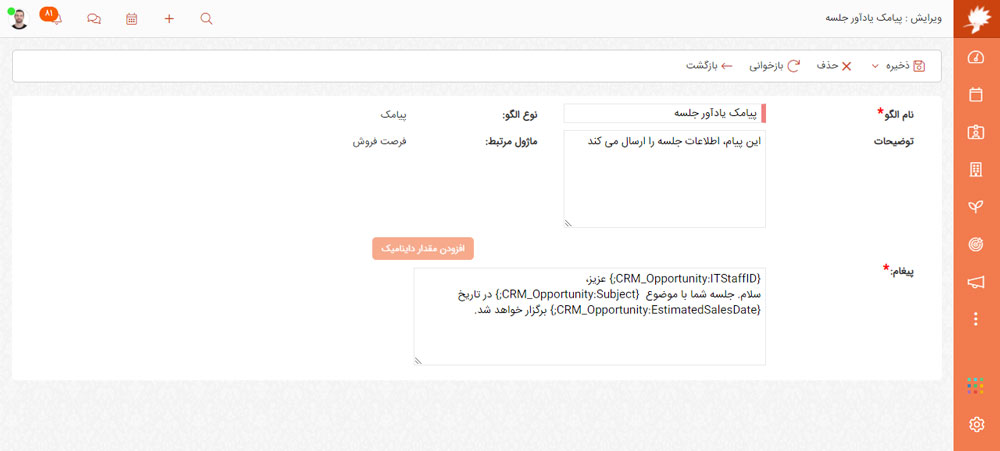Click the search magnifier in top bar
Image resolution: width=1000 pixels, height=451 pixels.
click(206, 19)
